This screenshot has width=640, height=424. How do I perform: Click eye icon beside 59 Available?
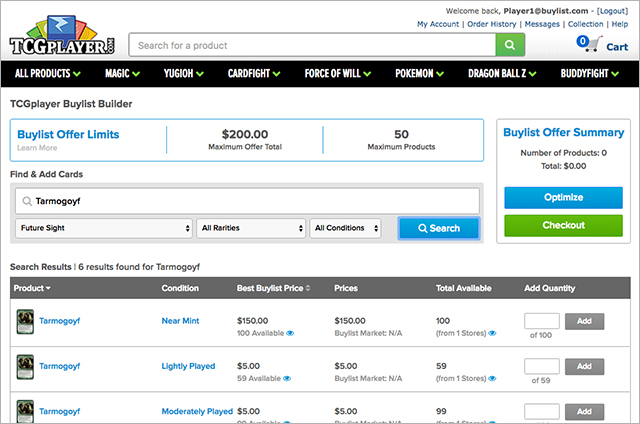287,379
